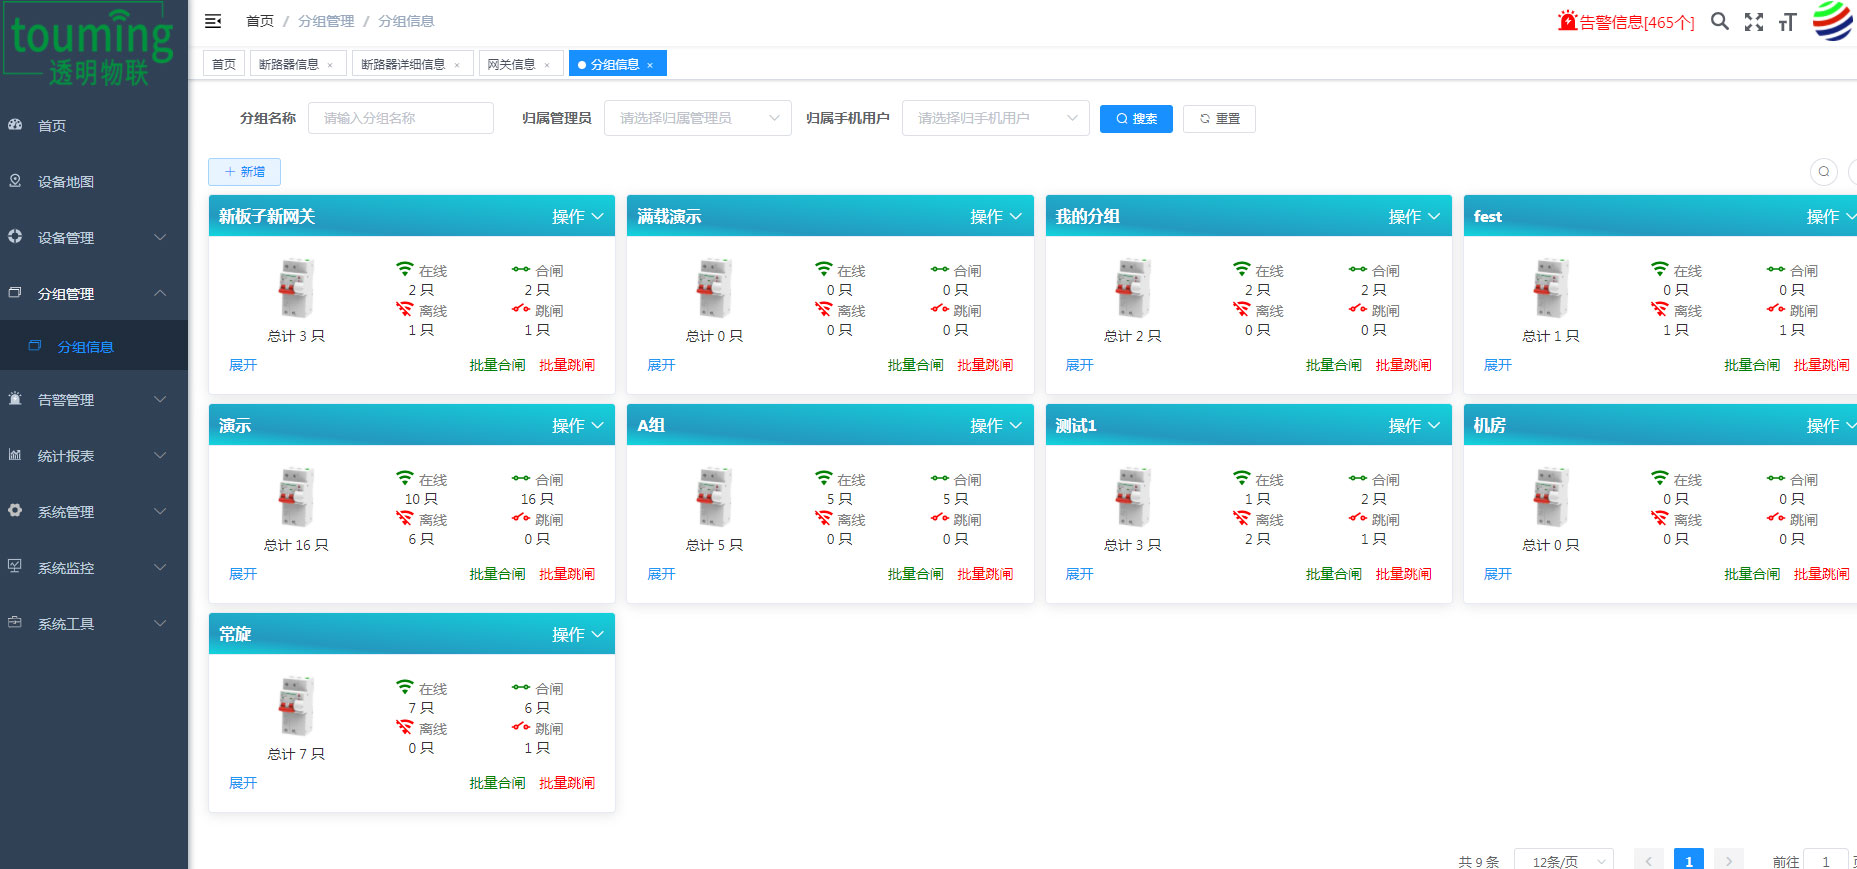Toggle fullscreen mode icon
The image size is (1857, 869).
[x=1754, y=22]
